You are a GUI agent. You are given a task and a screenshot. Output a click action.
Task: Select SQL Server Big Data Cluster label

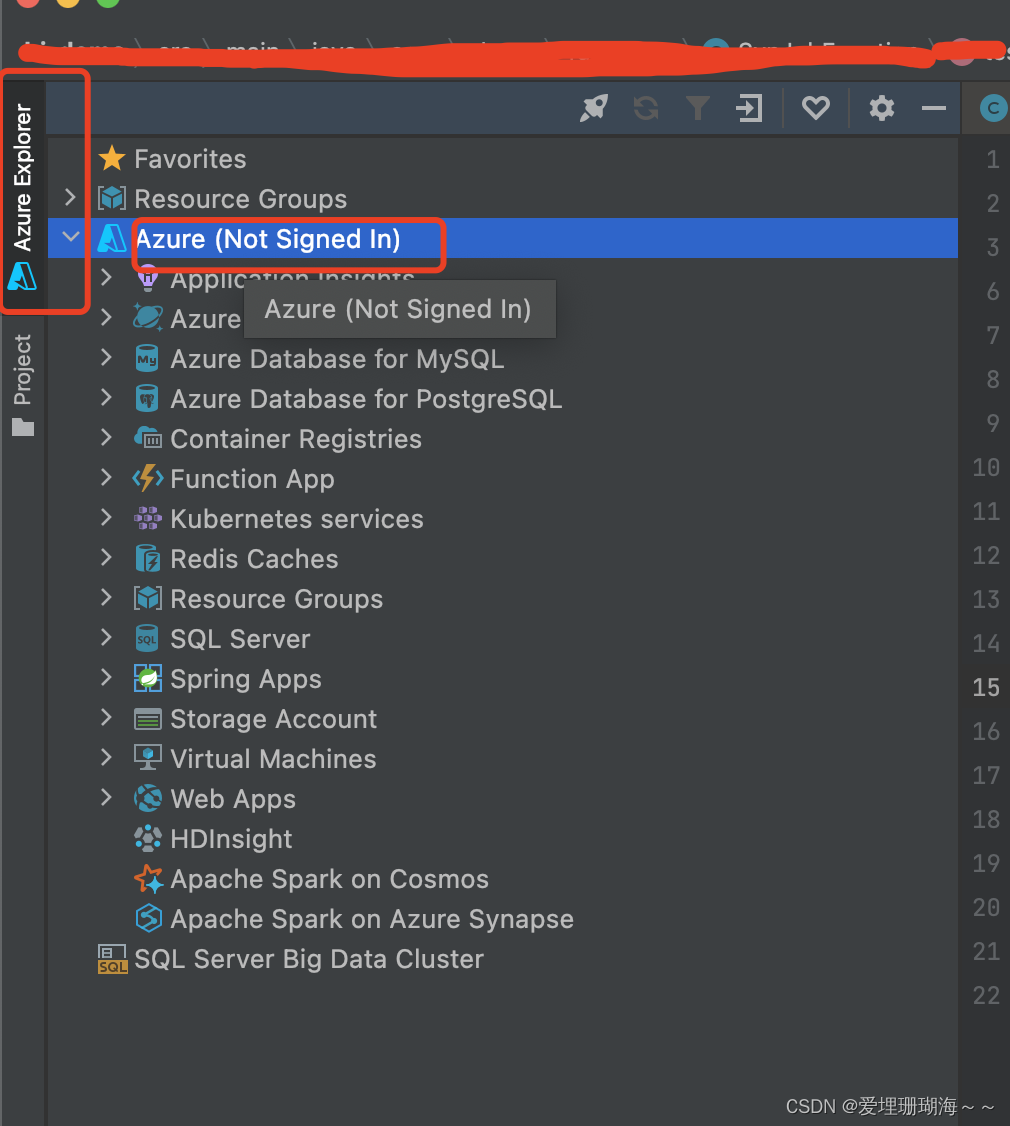(x=309, y=959)
